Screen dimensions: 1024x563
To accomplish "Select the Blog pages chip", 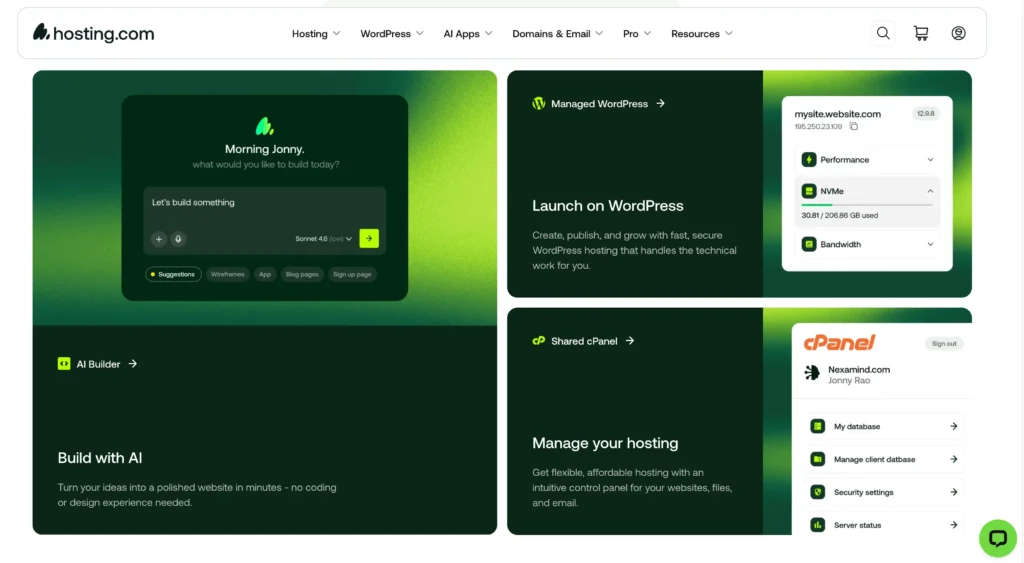I will (302, 274).
